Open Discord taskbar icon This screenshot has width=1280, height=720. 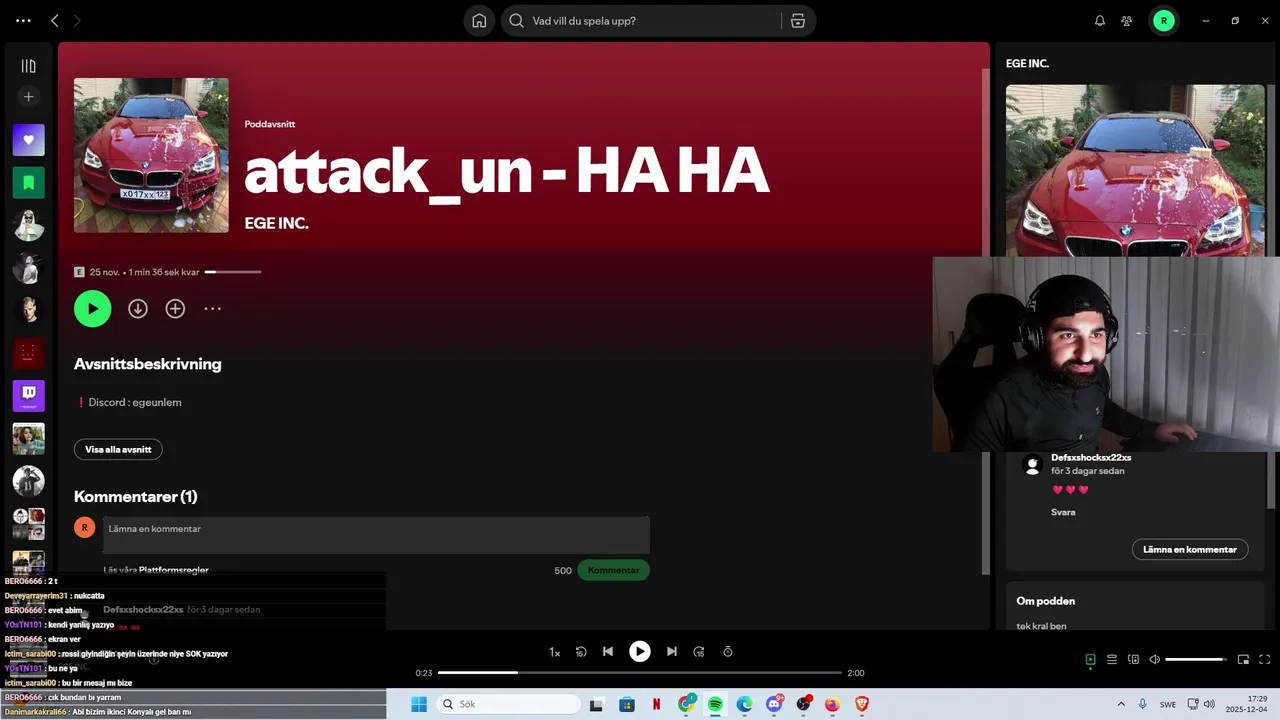click(774, 704)
